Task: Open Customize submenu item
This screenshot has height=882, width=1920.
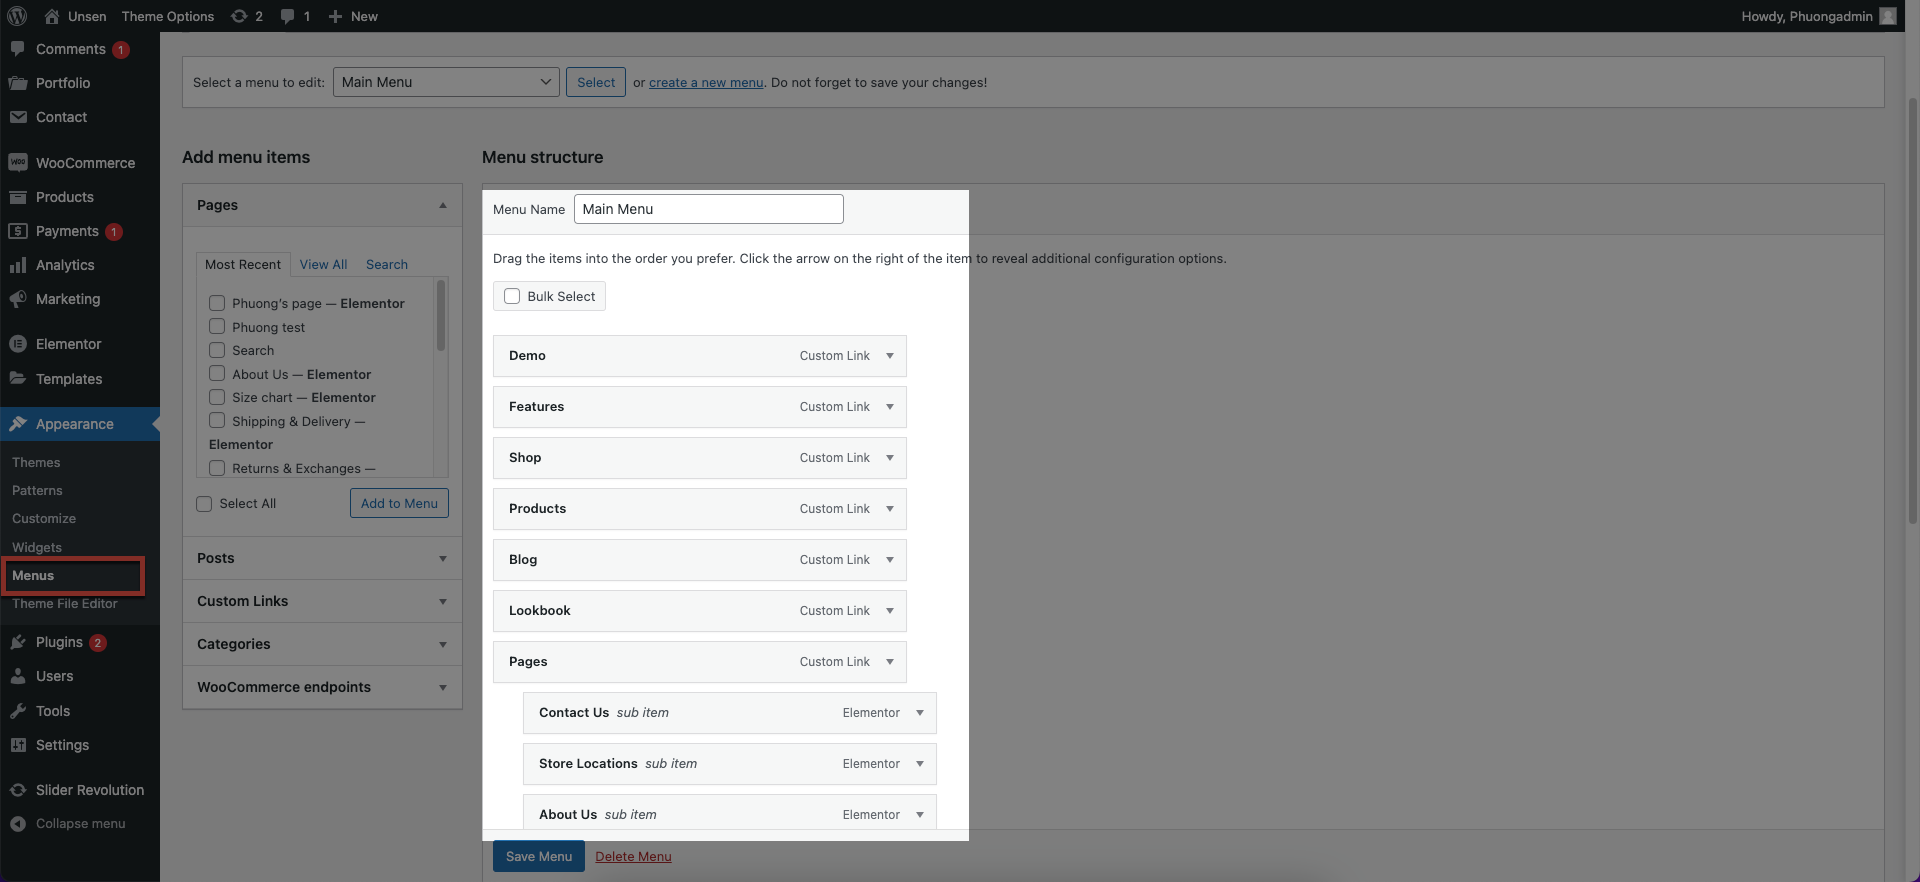Action: (44, 518)
